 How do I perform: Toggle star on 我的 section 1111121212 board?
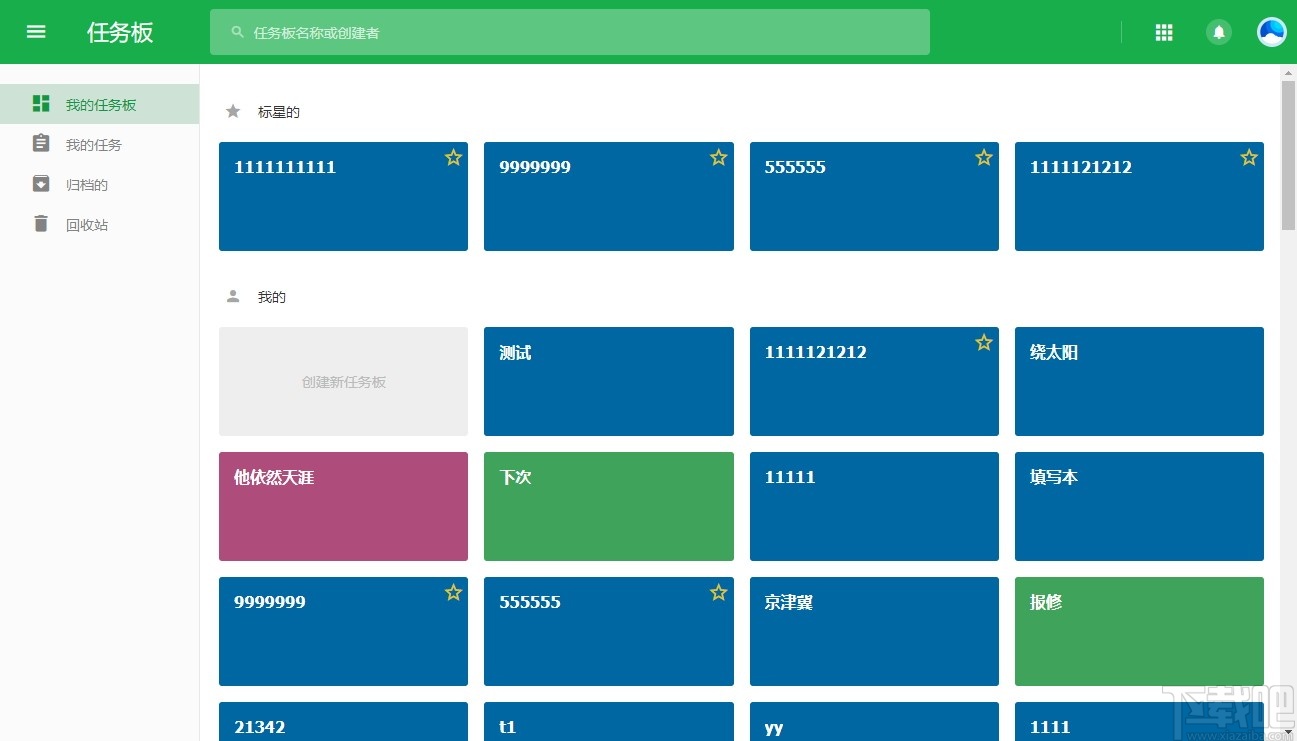tap(984, 343)
